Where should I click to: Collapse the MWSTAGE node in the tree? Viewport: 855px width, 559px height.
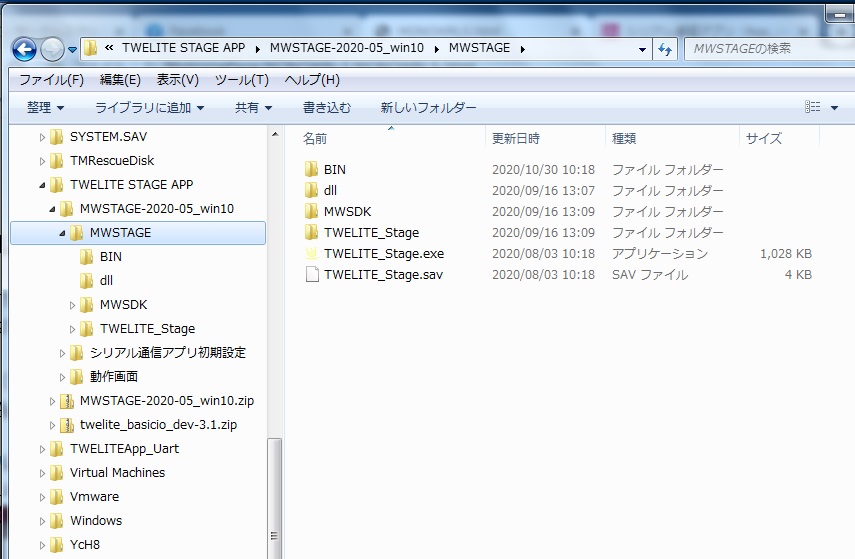(62, 233)
